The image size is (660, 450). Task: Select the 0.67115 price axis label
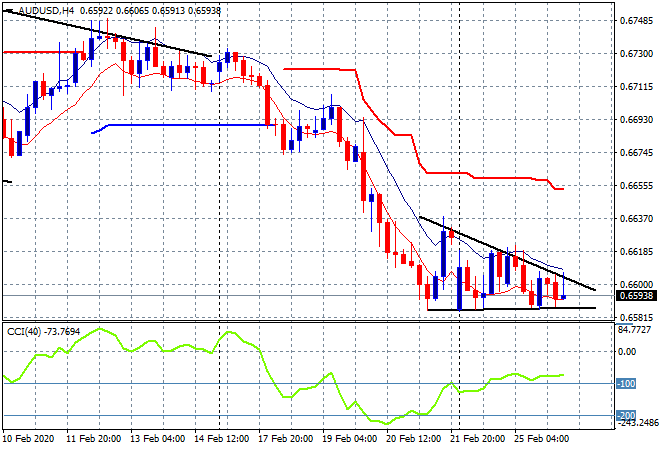[x=637, y=87]
